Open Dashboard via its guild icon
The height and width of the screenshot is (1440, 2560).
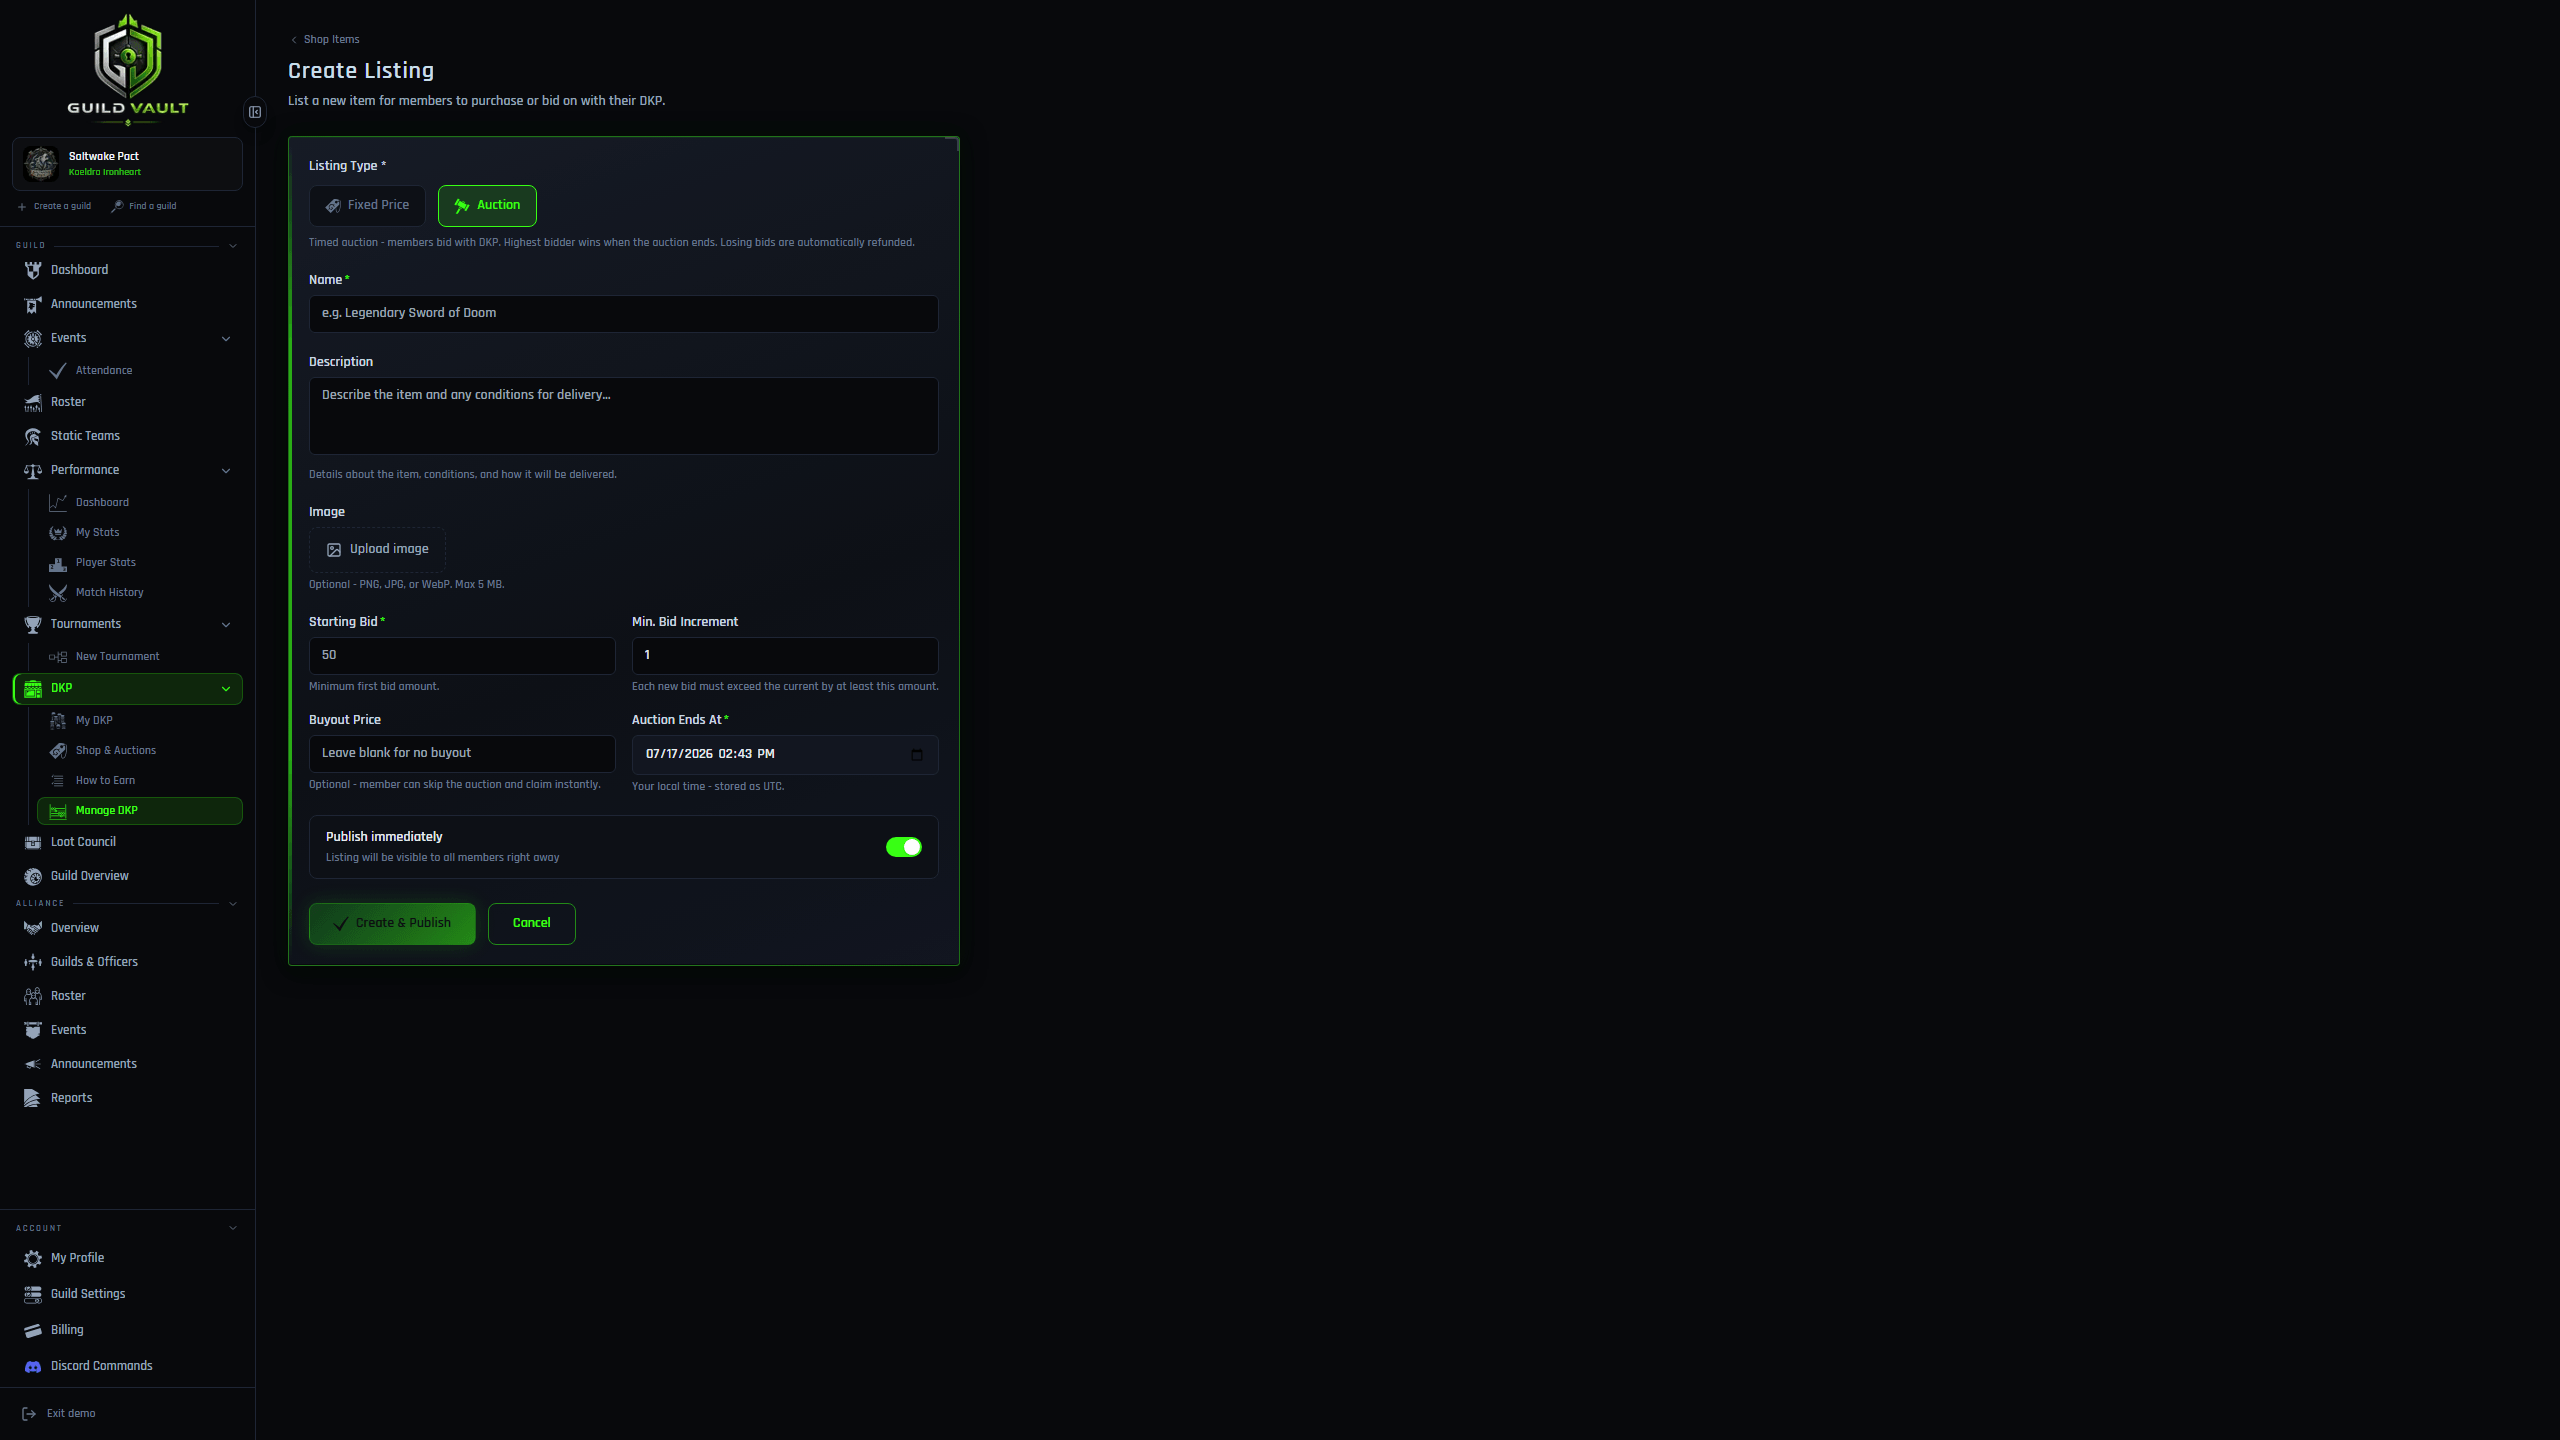tap(33, 270)
